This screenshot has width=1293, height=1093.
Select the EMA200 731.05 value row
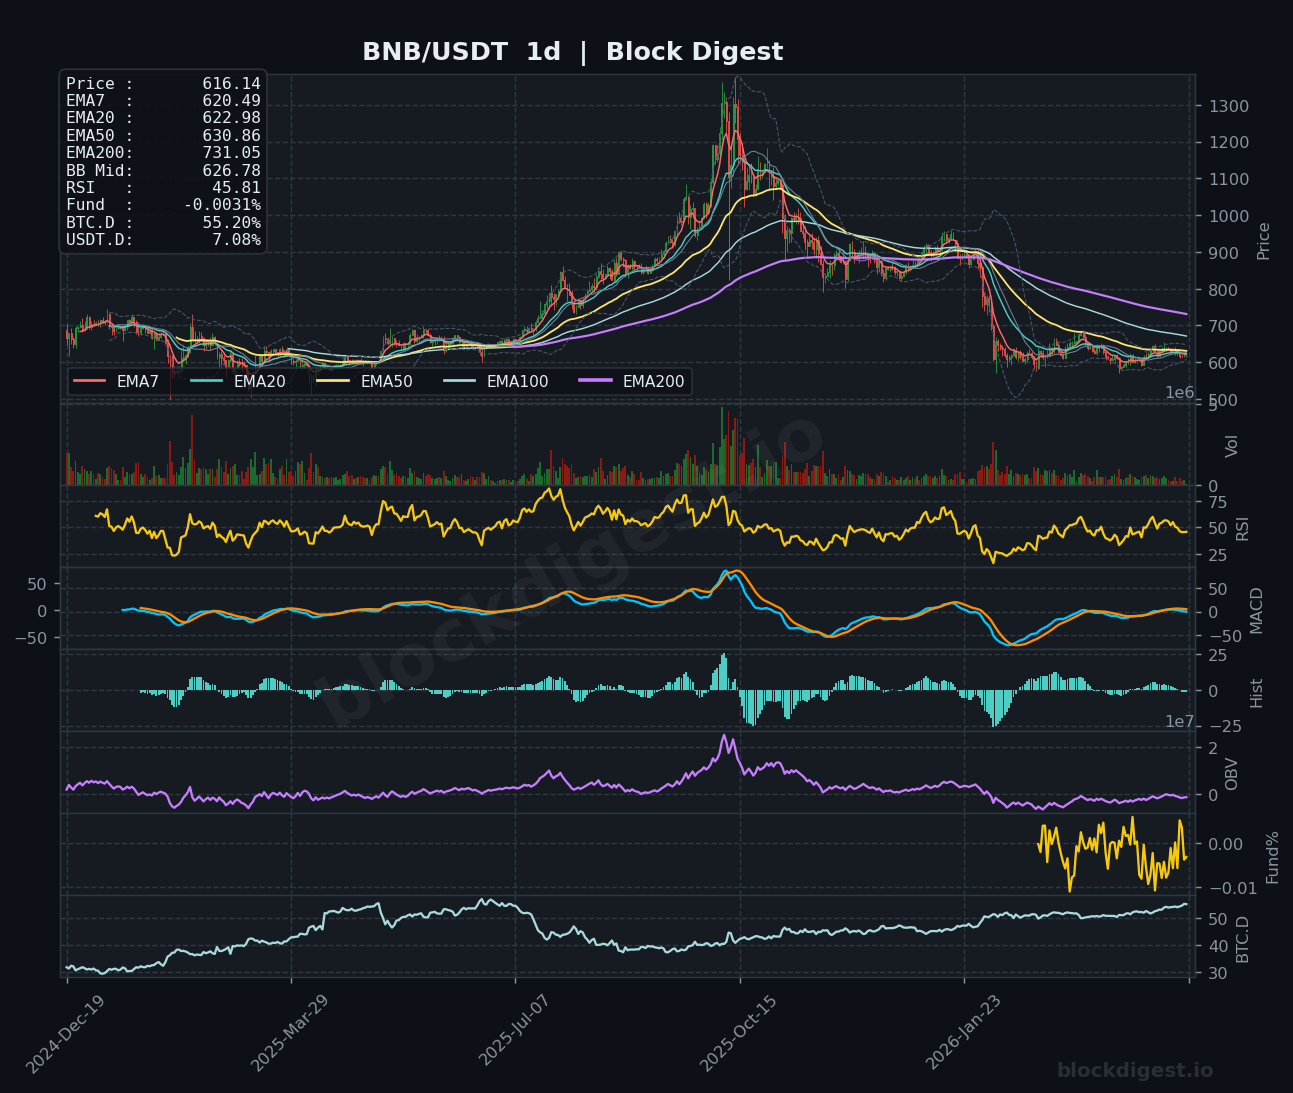[163, 153]
